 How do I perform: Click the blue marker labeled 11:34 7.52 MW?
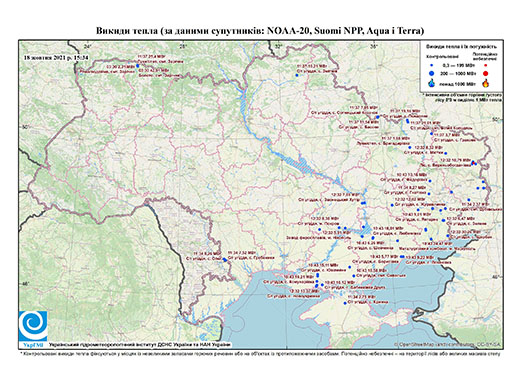pos(225,259)
